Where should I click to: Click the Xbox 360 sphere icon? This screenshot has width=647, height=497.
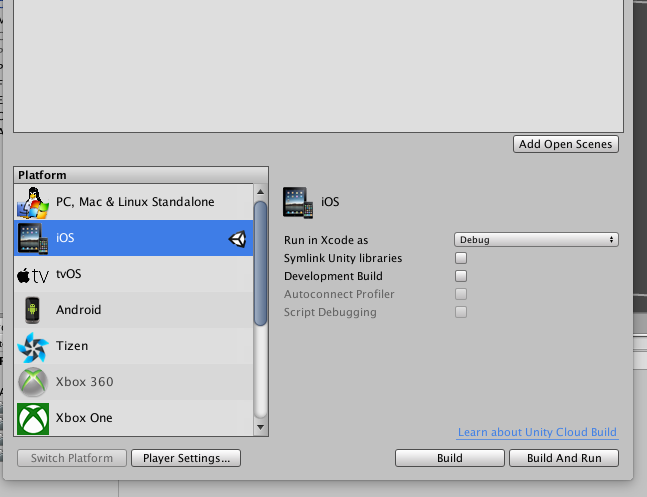pyautogui.click(x=33, y=382)
